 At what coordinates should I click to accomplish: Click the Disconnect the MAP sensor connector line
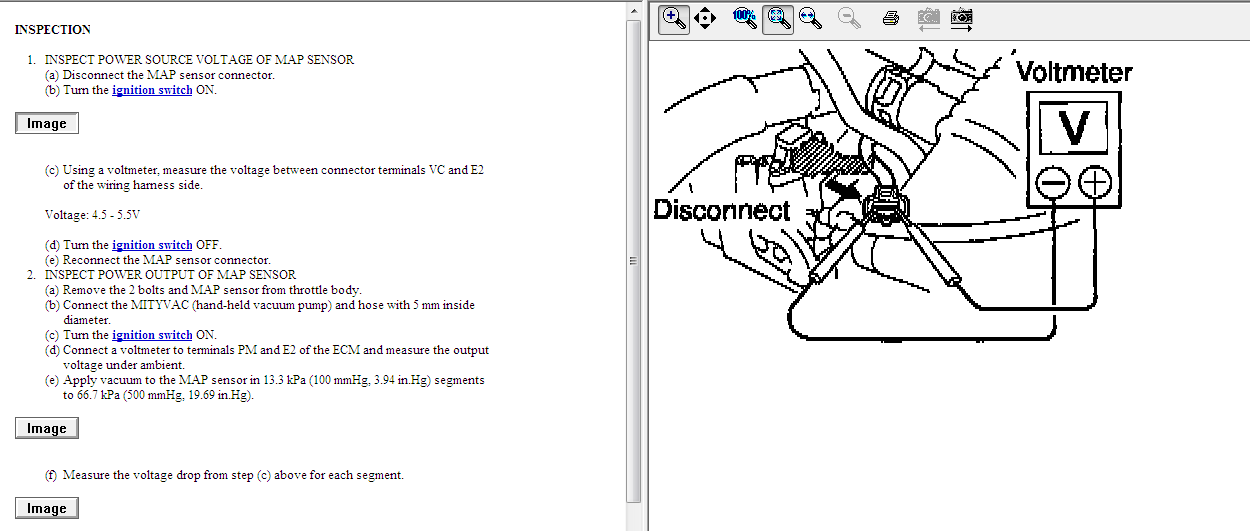click(x=160, y=75)
